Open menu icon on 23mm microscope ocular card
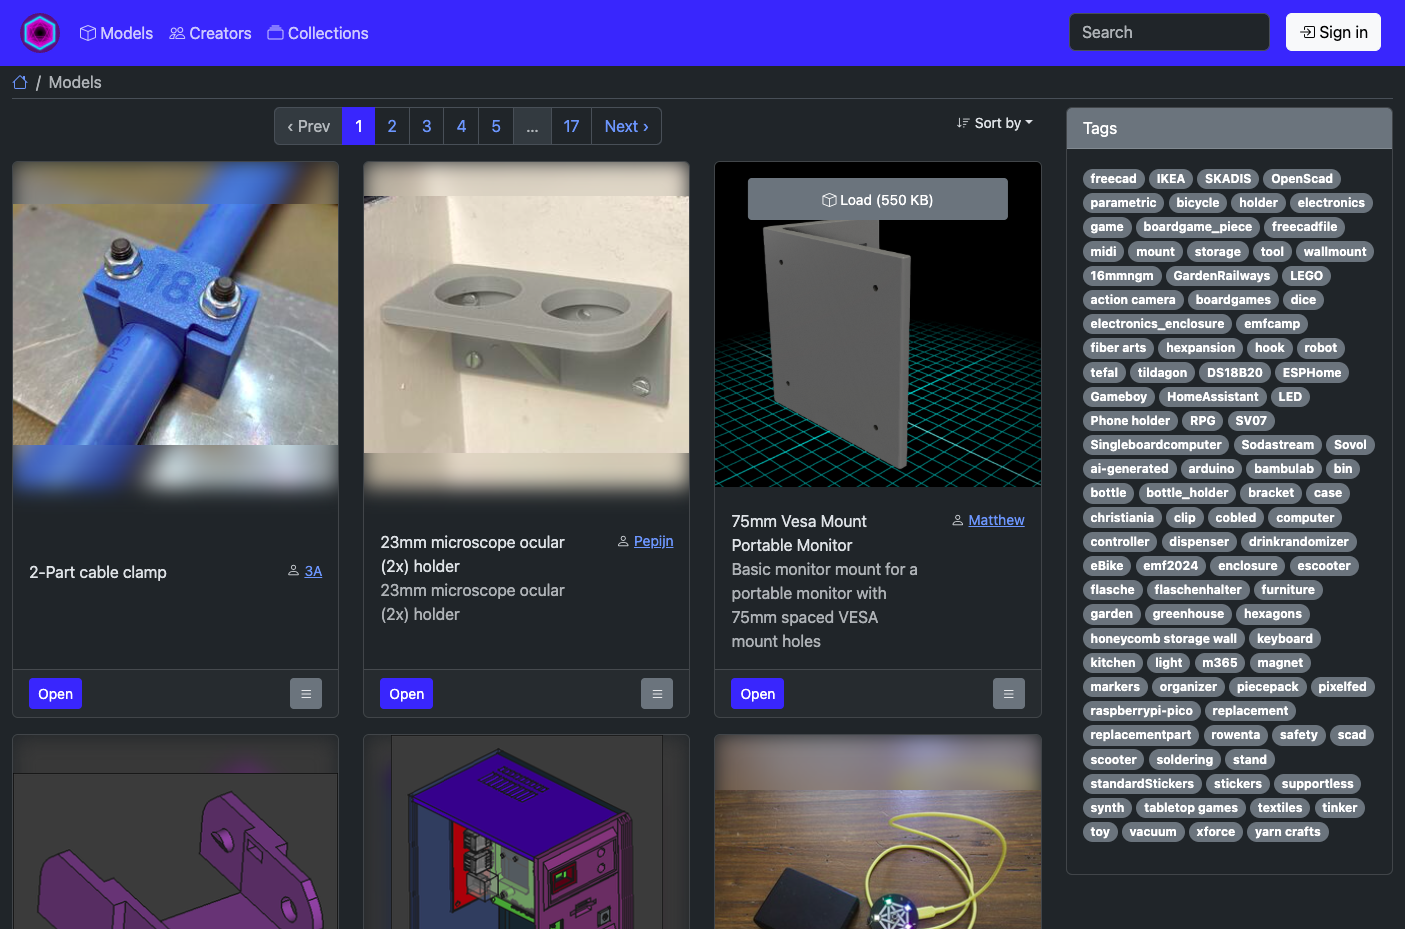 [x=657, y=694]
